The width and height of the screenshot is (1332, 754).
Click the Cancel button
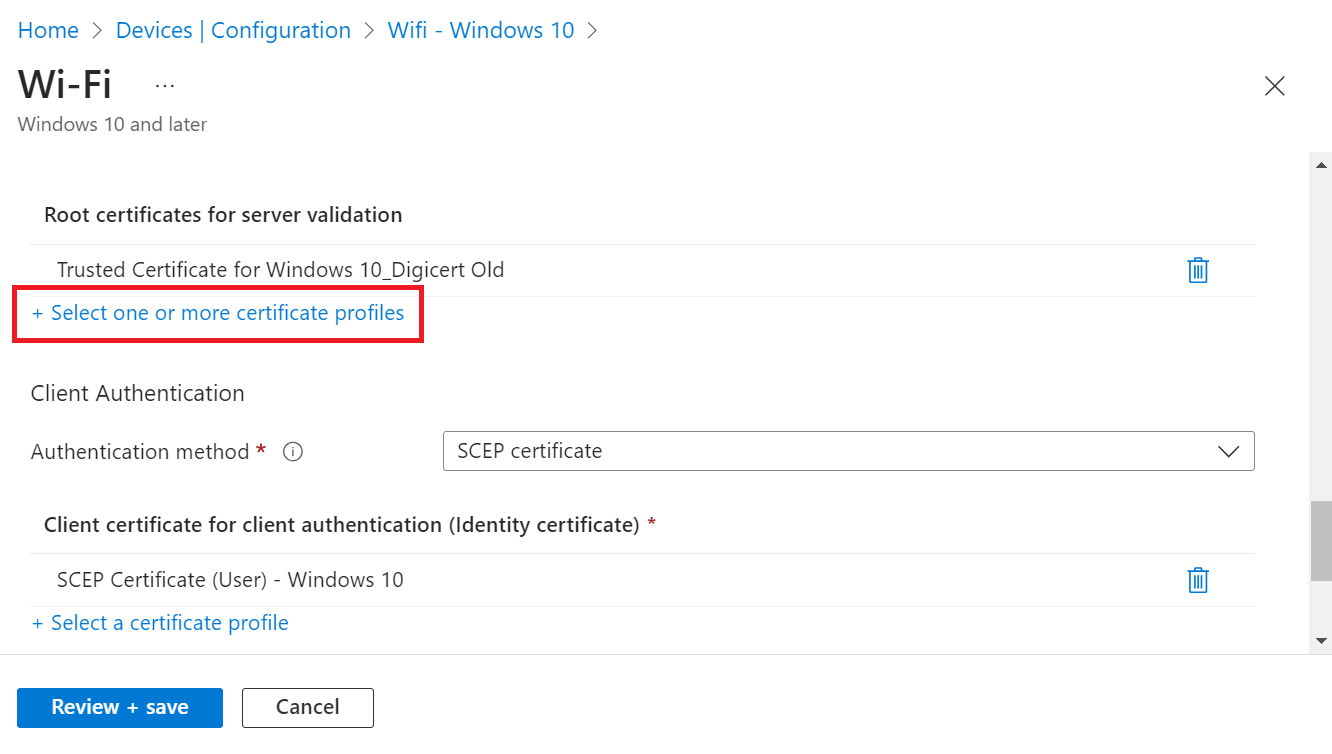(308, 707)
